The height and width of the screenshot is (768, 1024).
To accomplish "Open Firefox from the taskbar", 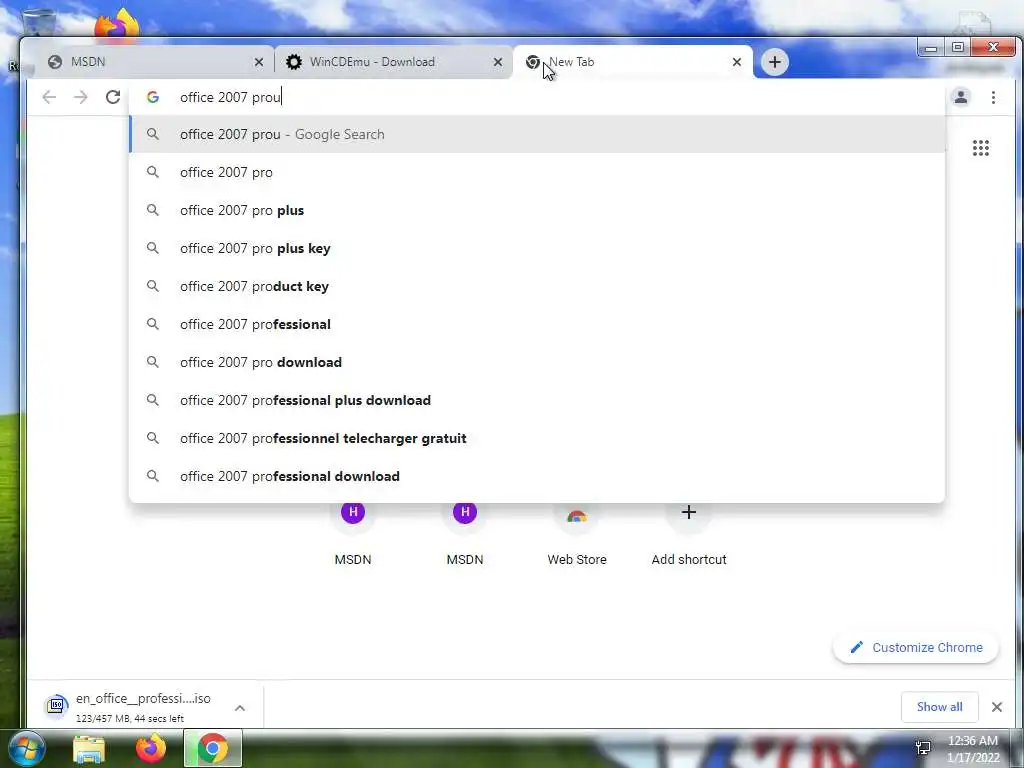I will 151,749.
